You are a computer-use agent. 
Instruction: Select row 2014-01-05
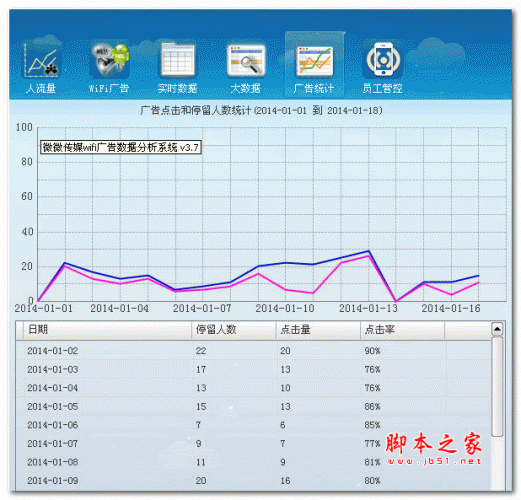(253, 406)
